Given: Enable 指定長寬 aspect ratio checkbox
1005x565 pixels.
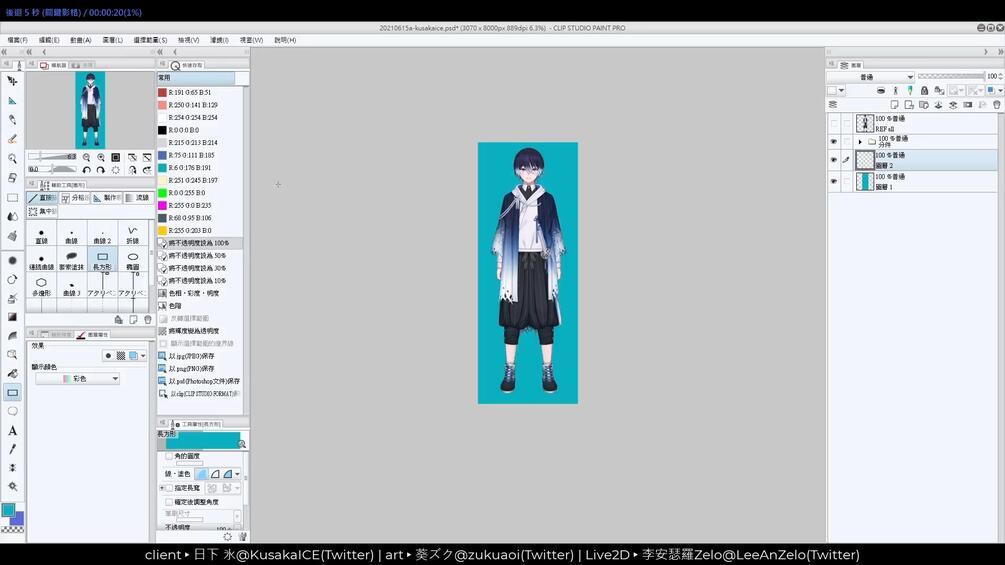Looking at the screenshot, I should coord(169,488).
